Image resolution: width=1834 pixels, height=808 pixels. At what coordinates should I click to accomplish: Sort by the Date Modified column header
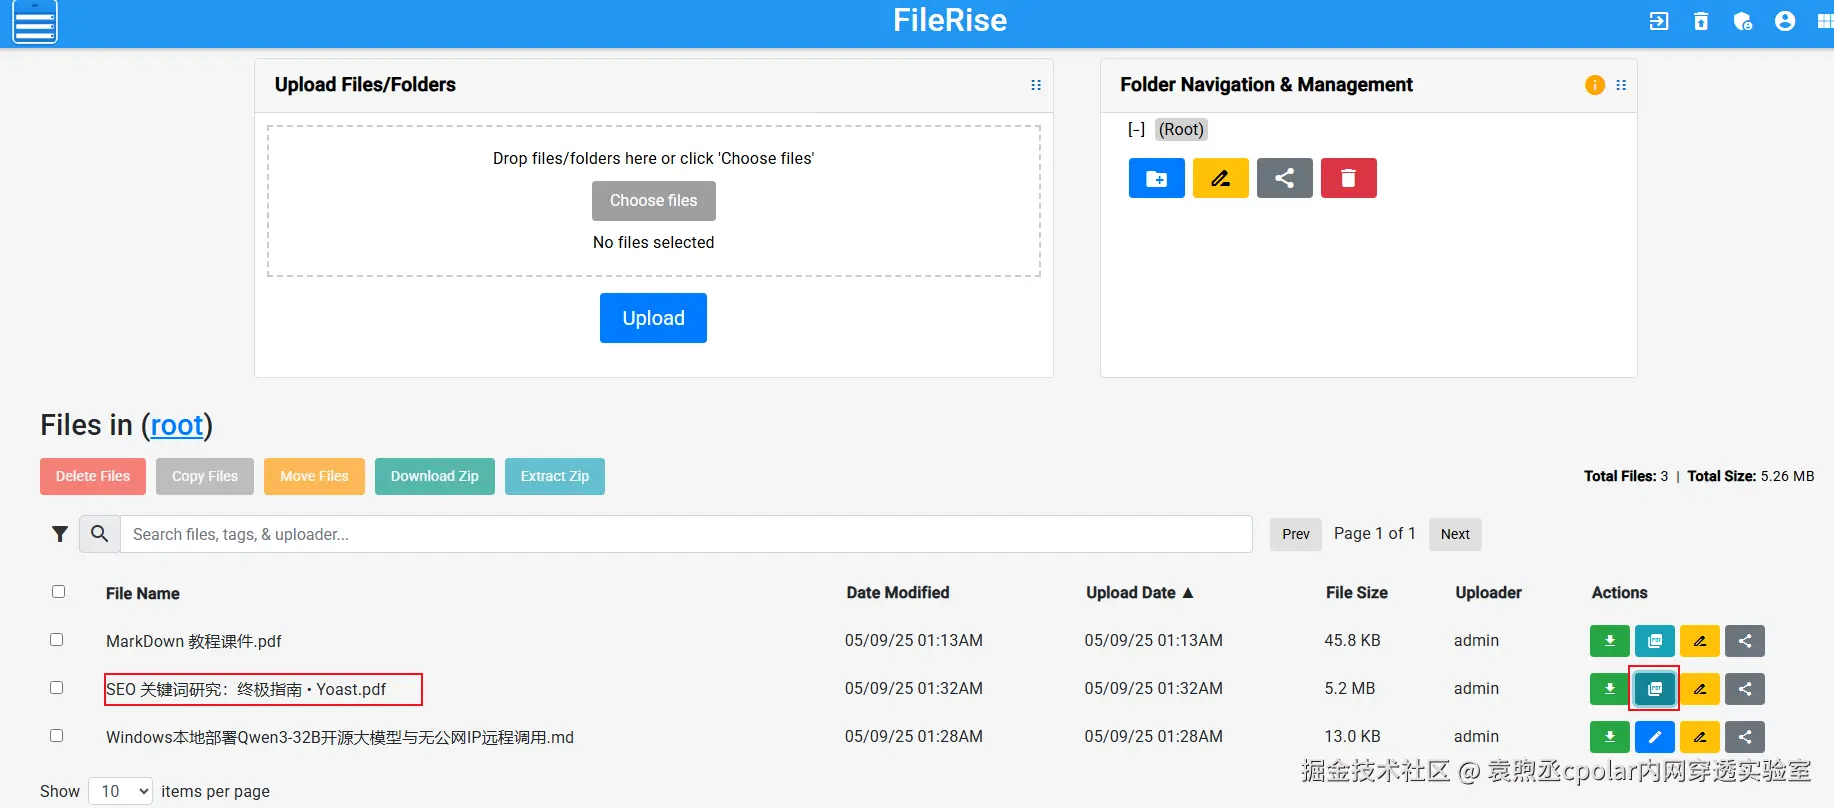(x=898, y=593)
